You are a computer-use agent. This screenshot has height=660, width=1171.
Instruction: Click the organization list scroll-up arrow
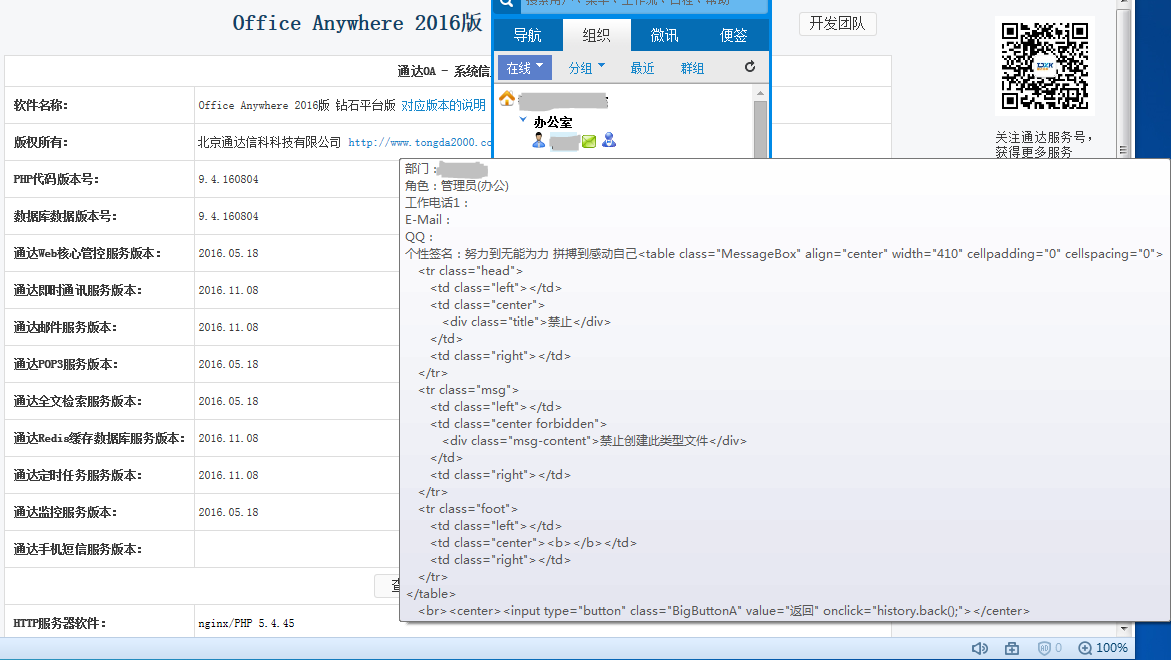click(760, 93)
